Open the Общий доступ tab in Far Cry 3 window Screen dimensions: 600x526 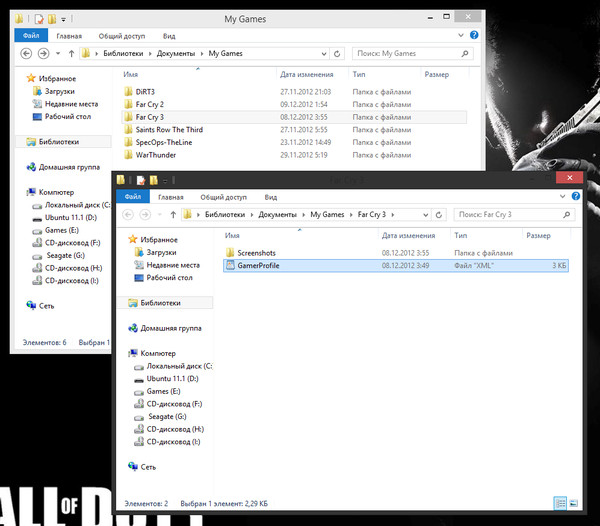pyautogui.click(x=223, y=197)
